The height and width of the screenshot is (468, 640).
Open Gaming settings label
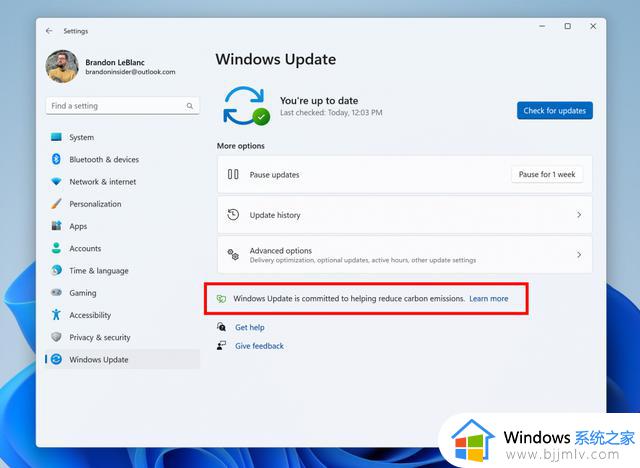(83, 293)
